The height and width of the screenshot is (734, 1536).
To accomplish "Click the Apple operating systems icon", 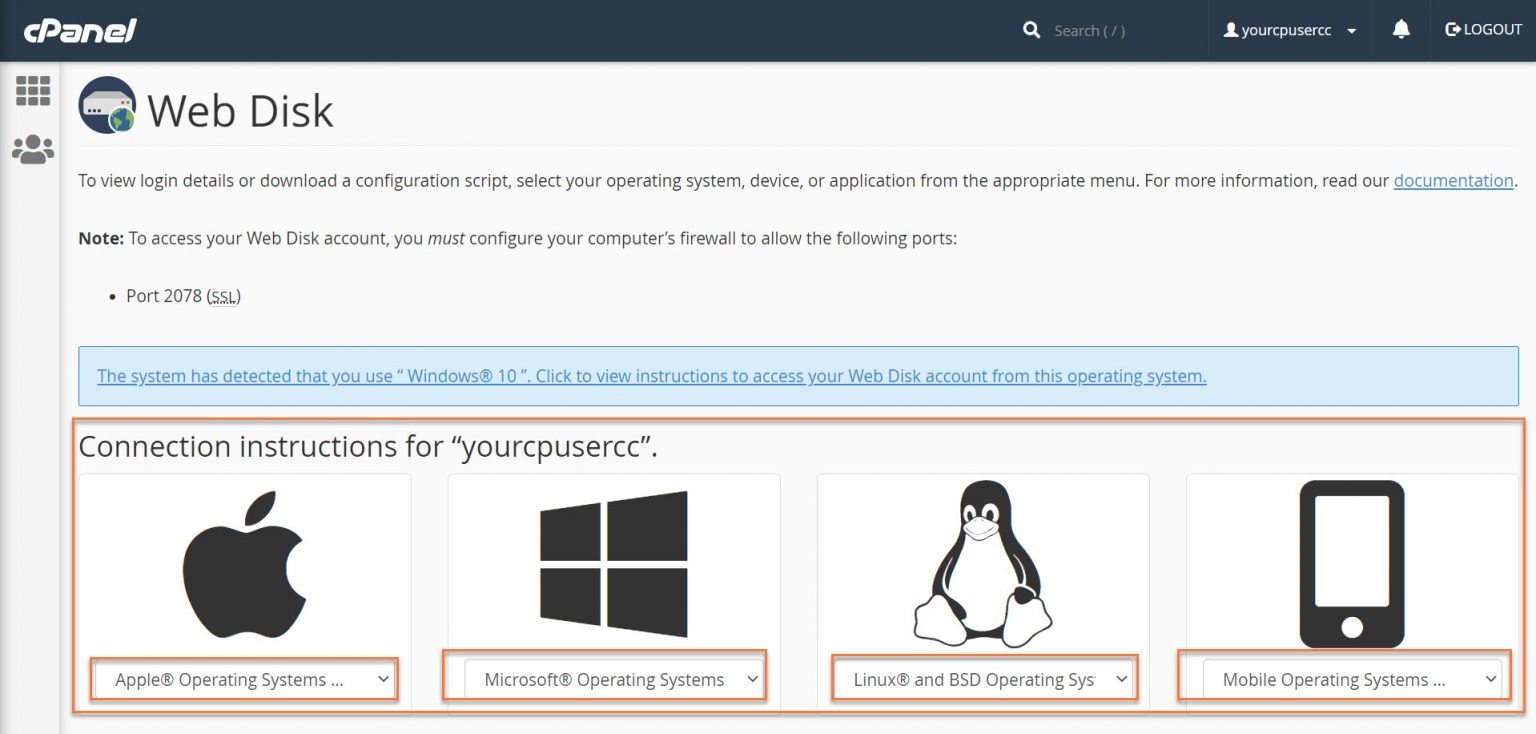I will pos(243,560).
